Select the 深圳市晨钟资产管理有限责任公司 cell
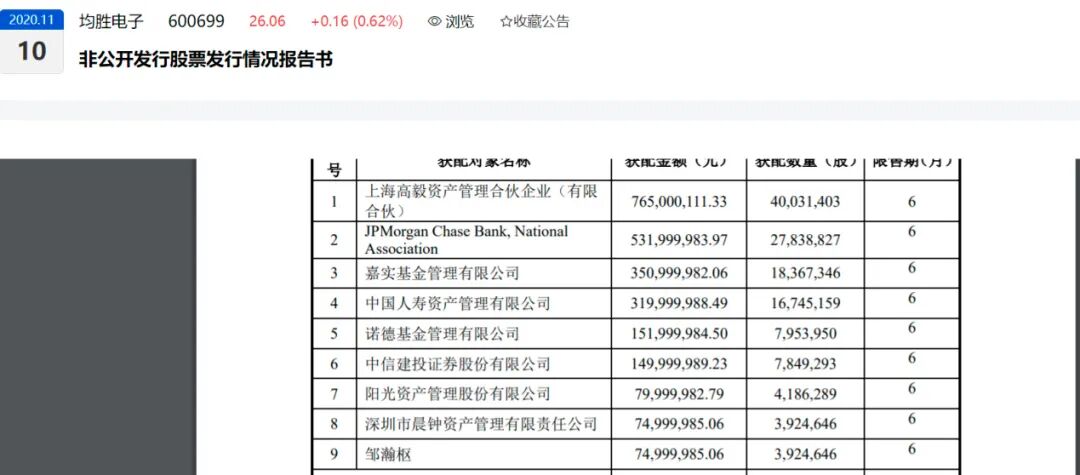The width and height of the screenshot is (1080, 475). click(484, 424)
